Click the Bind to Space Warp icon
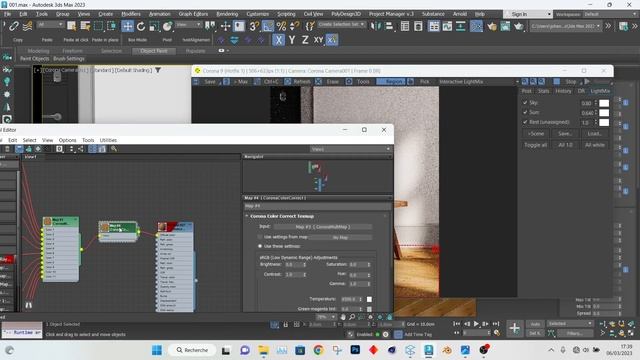This screenshot has width=640, height=360. pos(27,27)
